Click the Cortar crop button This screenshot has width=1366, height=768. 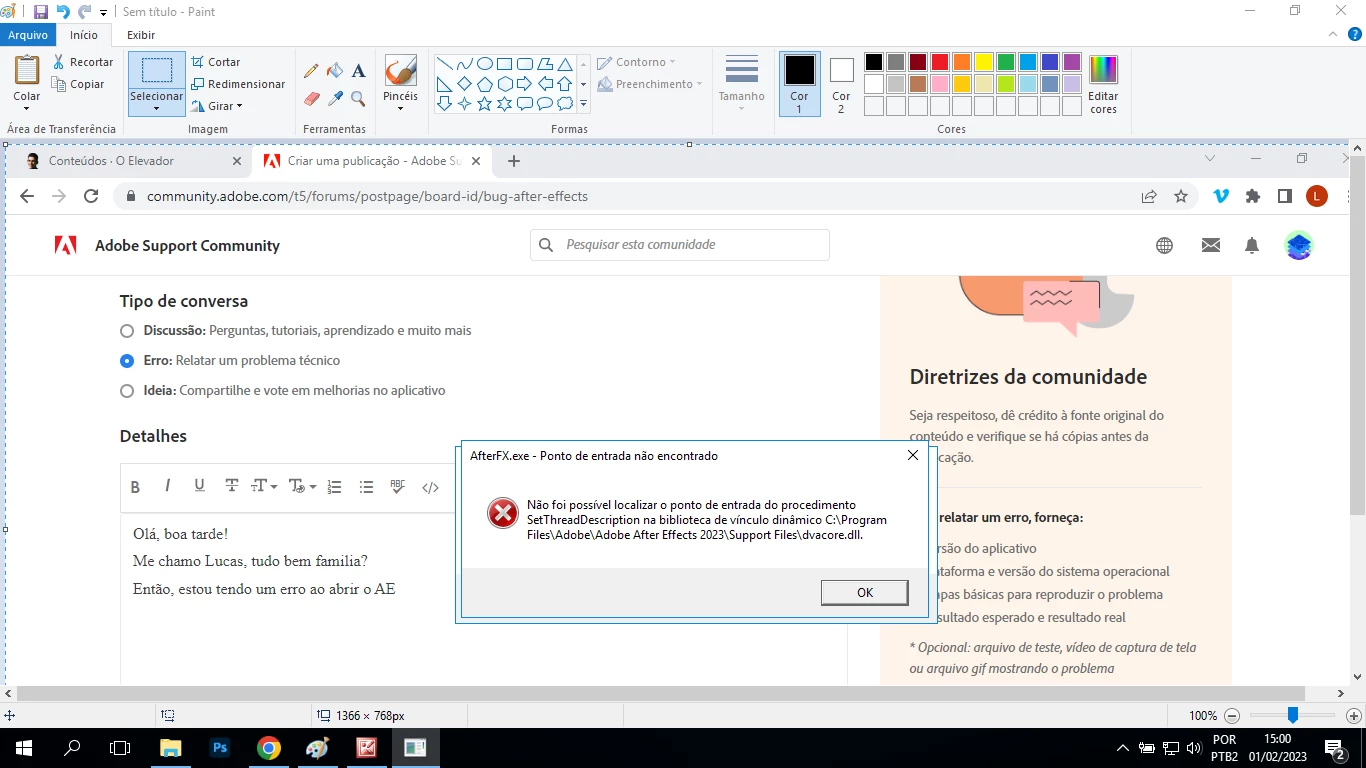pos(216,62)
